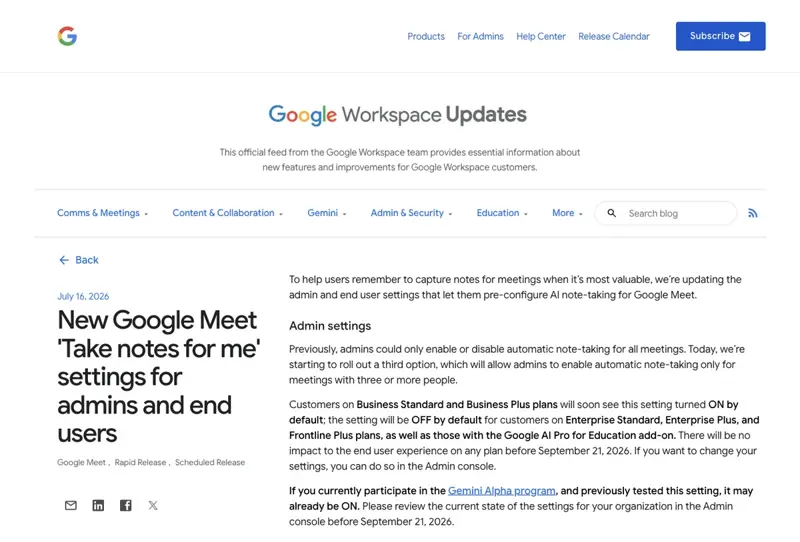Viewport: 800px width, 542px height.
Task: Click into the Search blog field
Action: click(x=665, y=213)
